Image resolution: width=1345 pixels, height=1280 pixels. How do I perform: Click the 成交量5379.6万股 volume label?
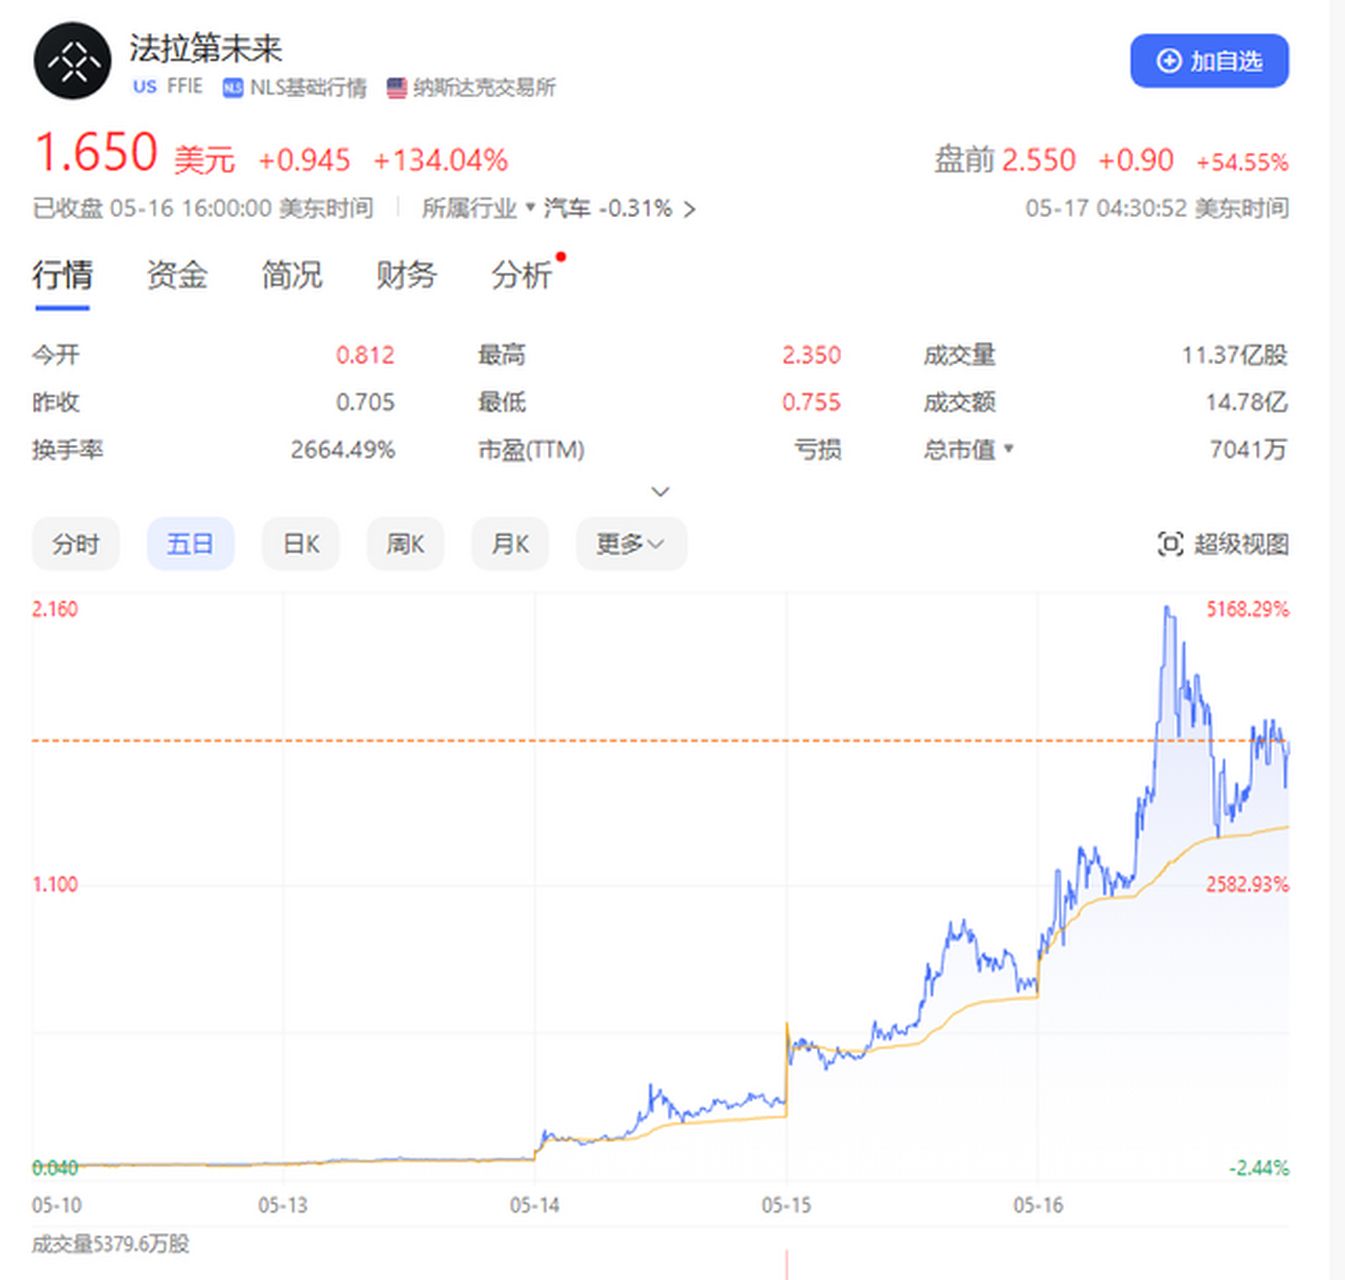pos(111,1244)
